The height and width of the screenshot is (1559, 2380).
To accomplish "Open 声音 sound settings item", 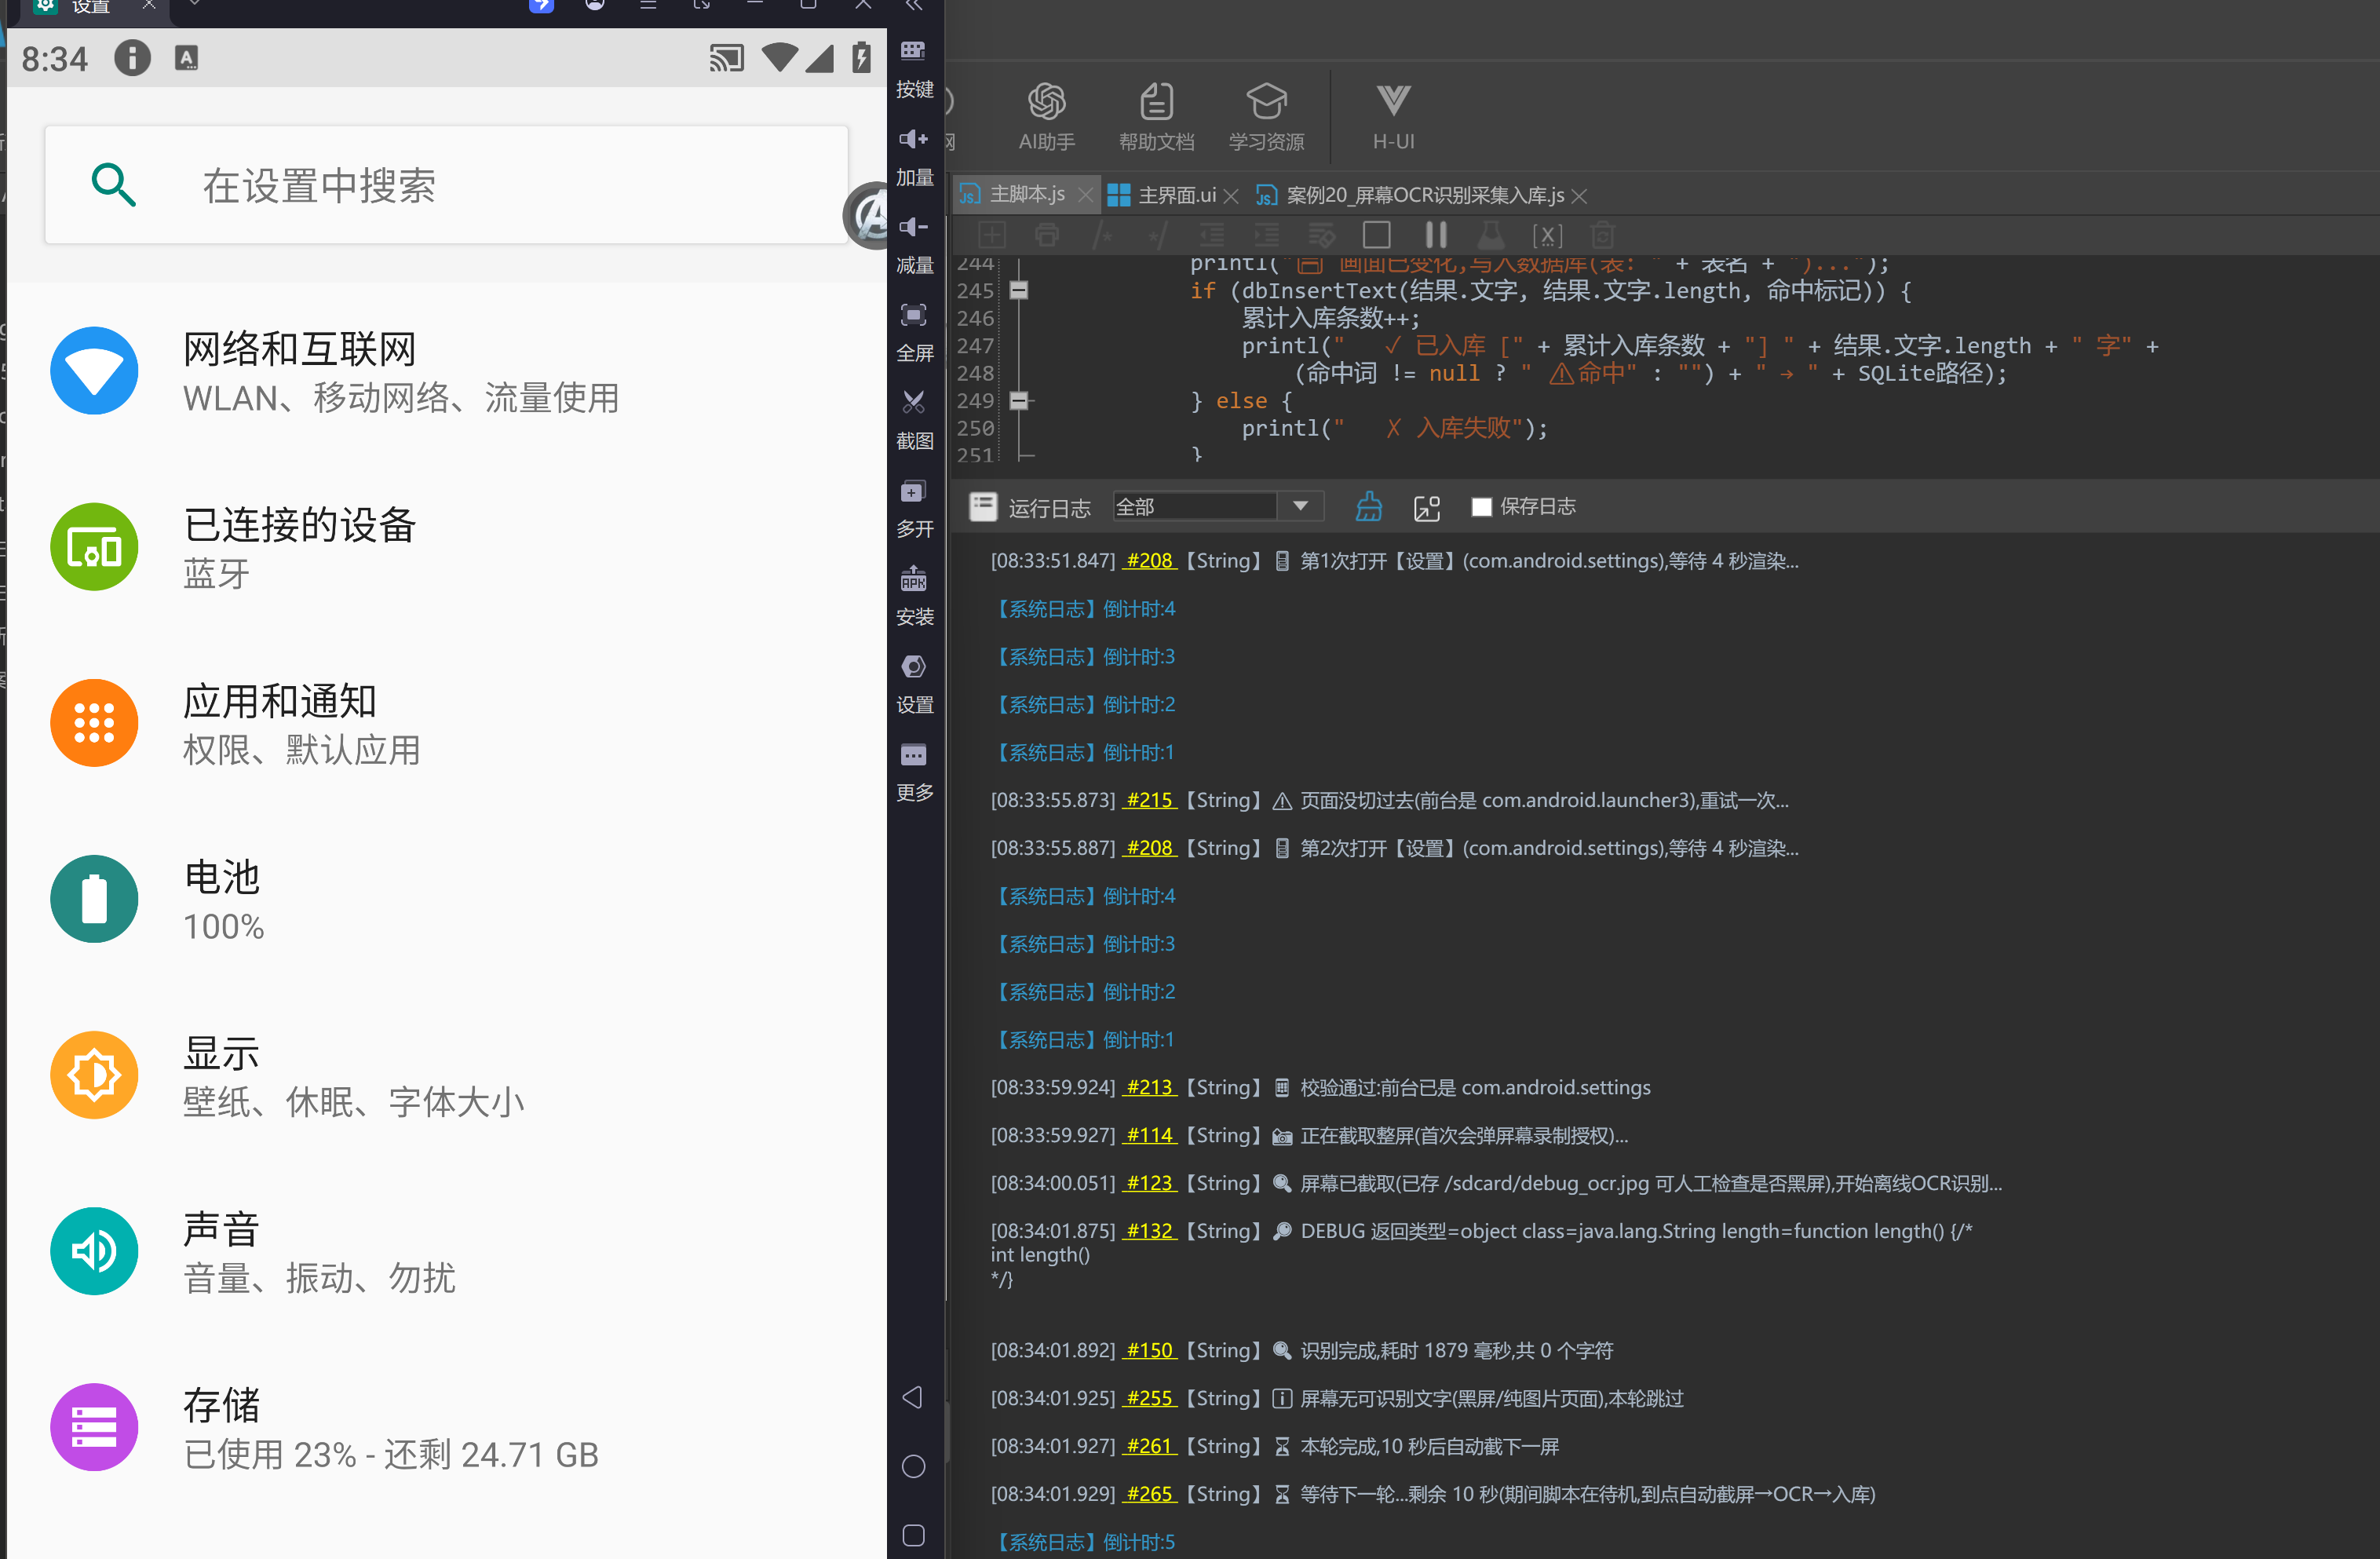I will coord(446,1251).
